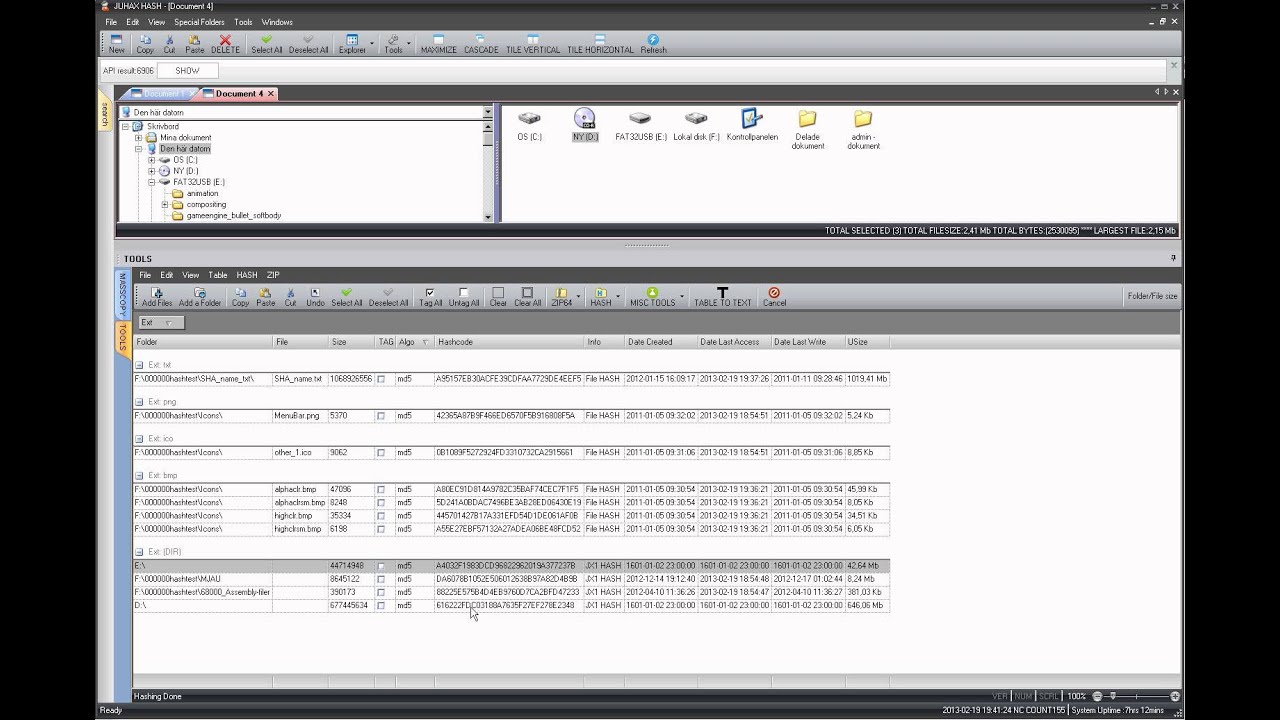1280x720 pixels.
Task: Click the Ext grouping button
Action: [x=159, y=322]
